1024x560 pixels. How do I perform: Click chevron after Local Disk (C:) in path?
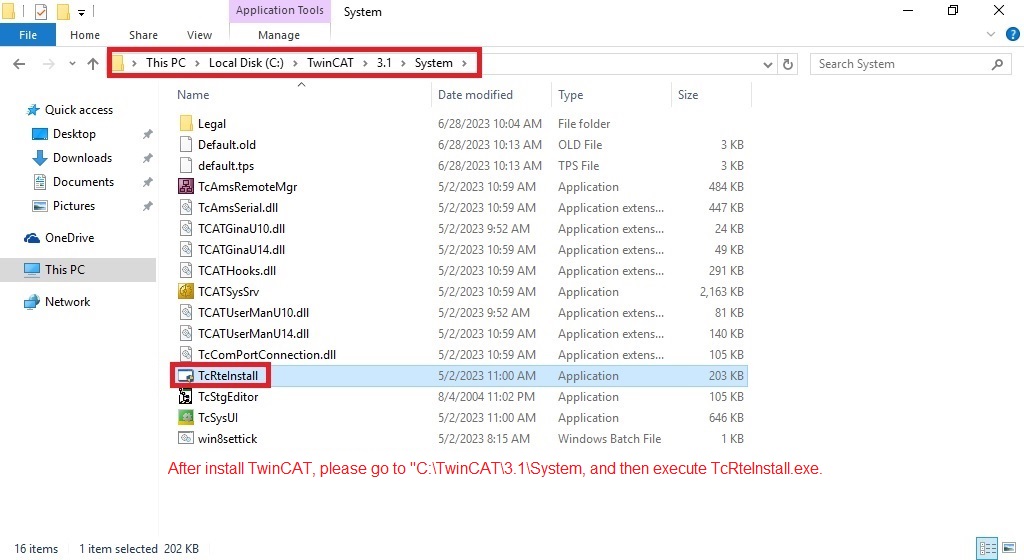(295, 63)
